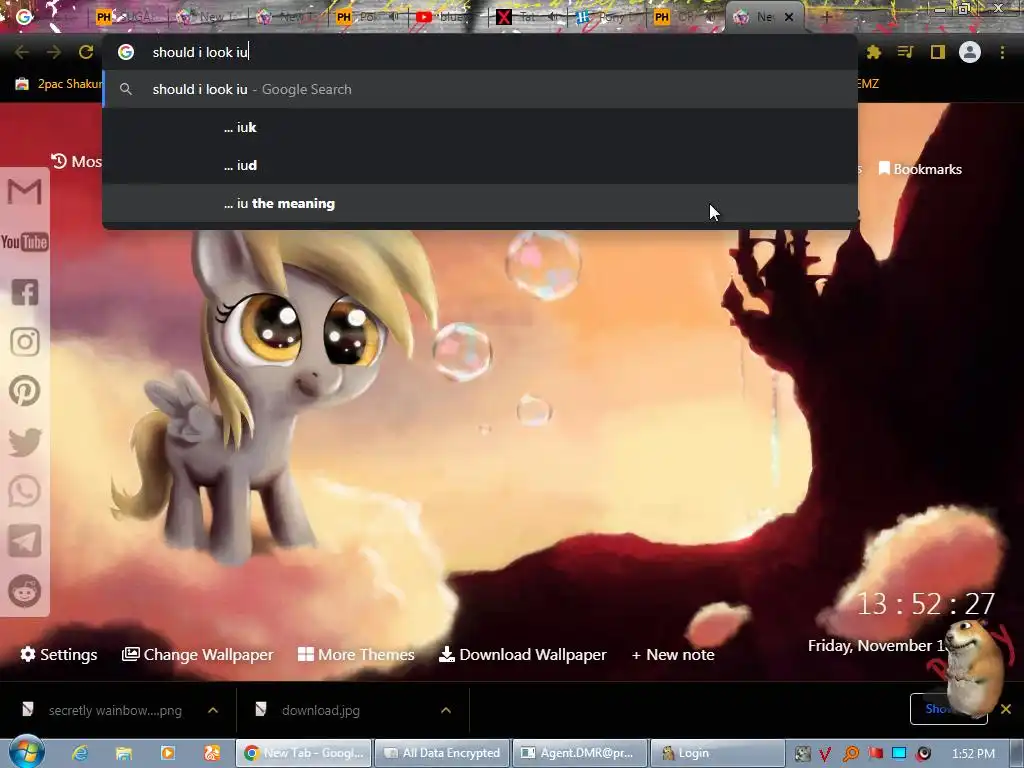The height and width of the screenshot is (768, 1024).
Task: Choose the "iud" suggestion
Action: (480, 165)
